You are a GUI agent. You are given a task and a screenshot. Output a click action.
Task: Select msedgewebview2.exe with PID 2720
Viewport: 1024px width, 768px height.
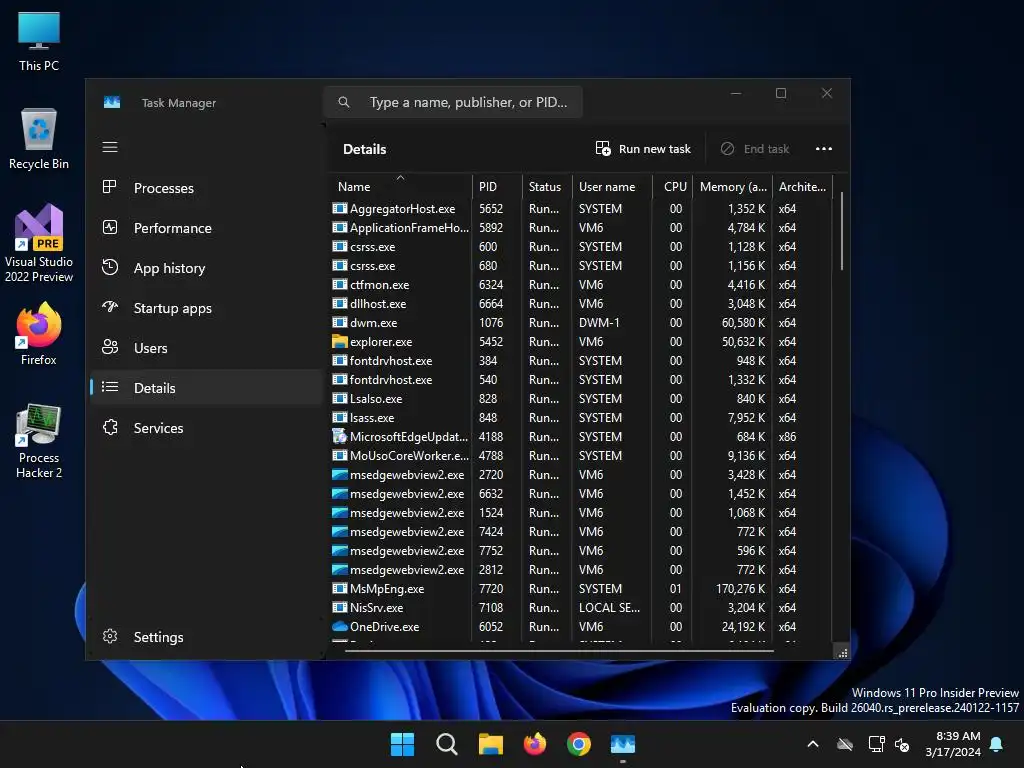click(x=581, y=474)
